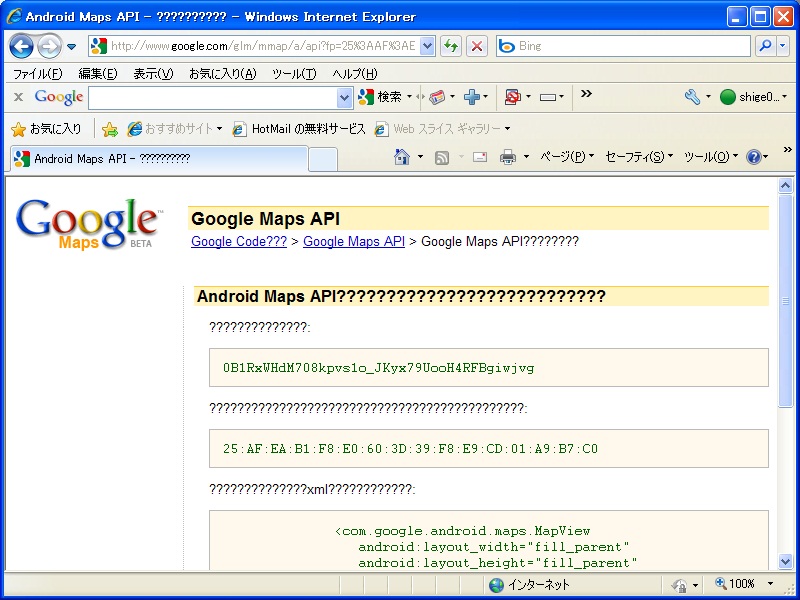Open the ツール(T) menu in menu bar

click(x=294, y=74)
